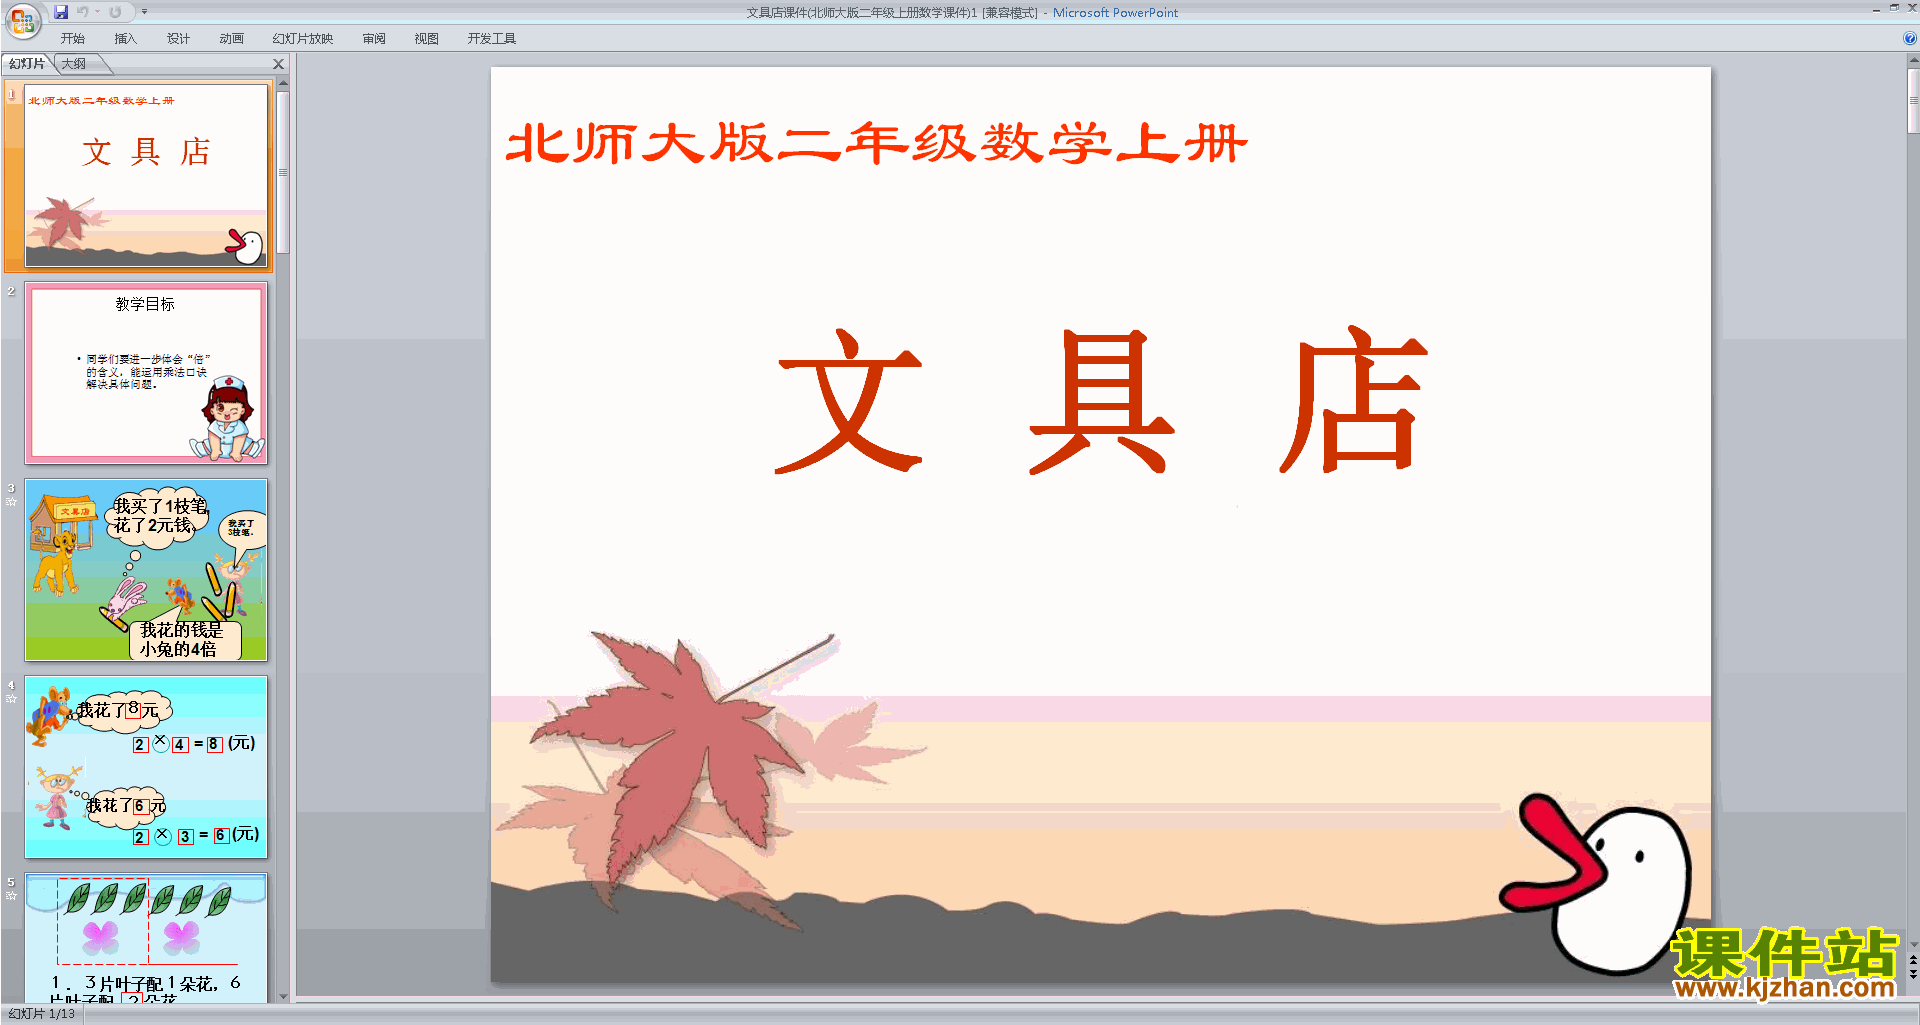Viewport: 1920px width, 1025px height.
Task: Restore down the PowerPoint window
Action: [x=1894, y=8]
